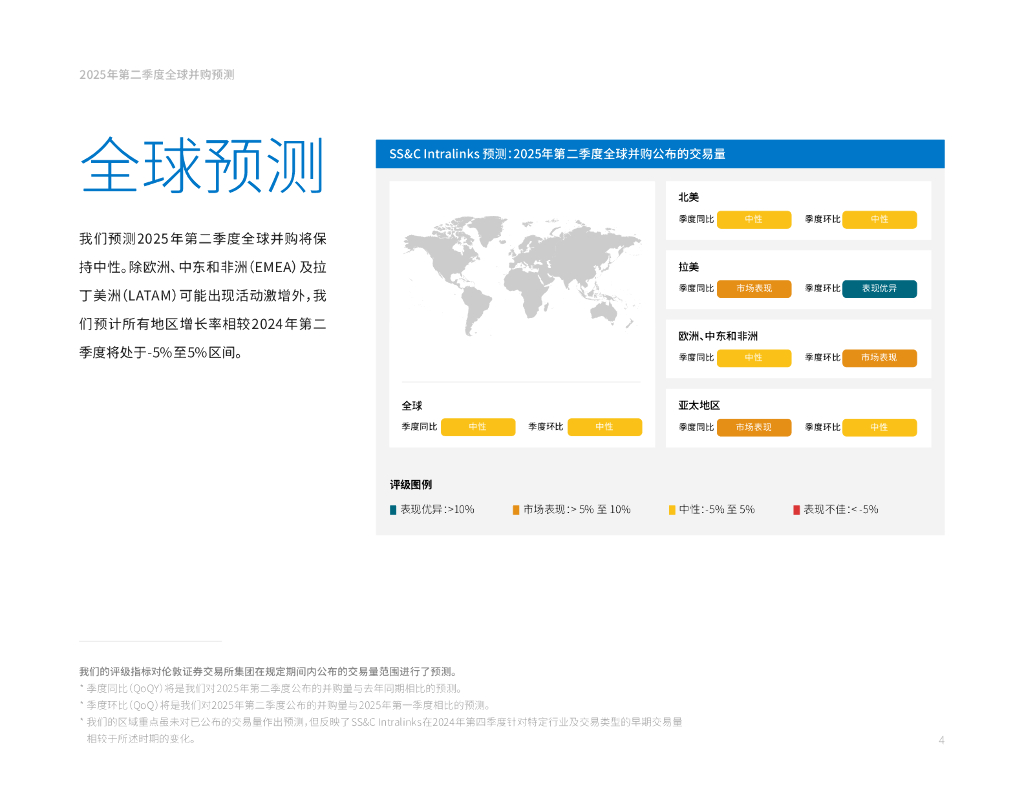Click the large 全球预测 heading
This screenshot has width=1024, height=791.
coord(203,165)
